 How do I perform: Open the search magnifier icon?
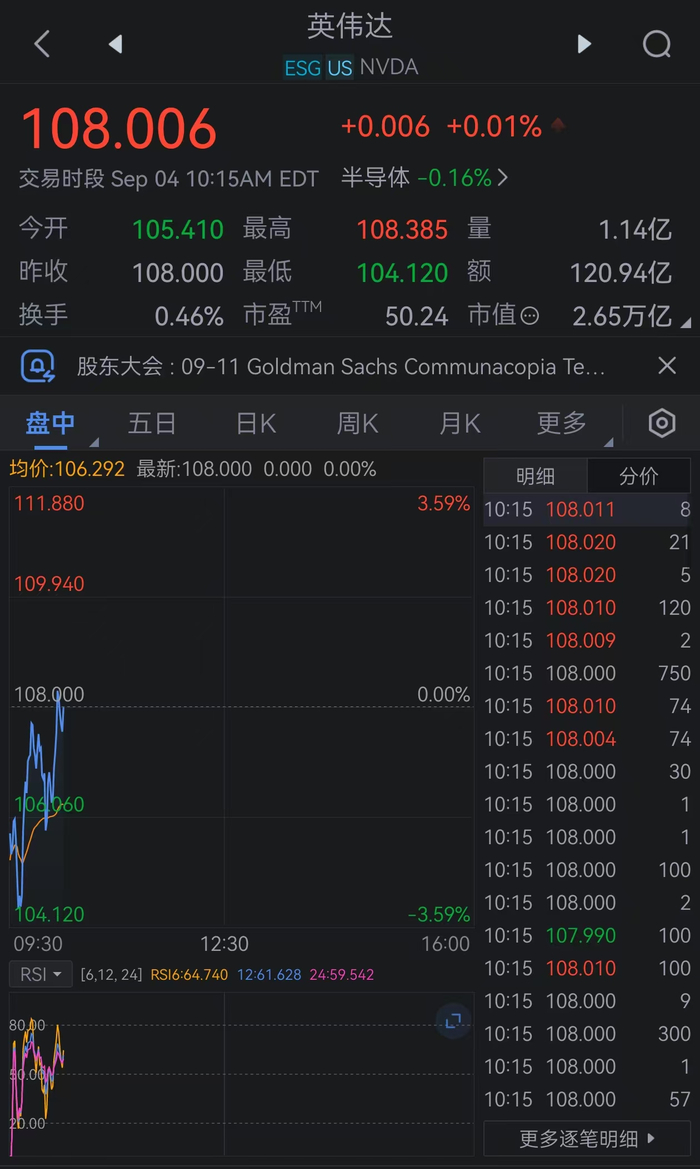coord(657,44)
